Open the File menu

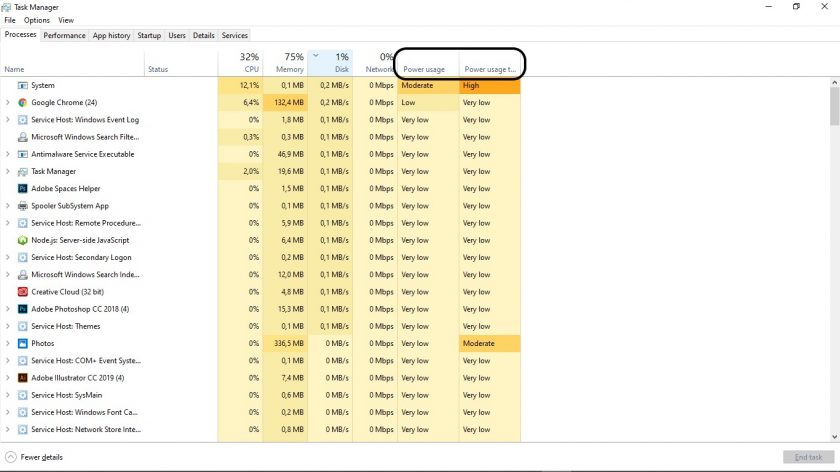click(x=10, y=20)
